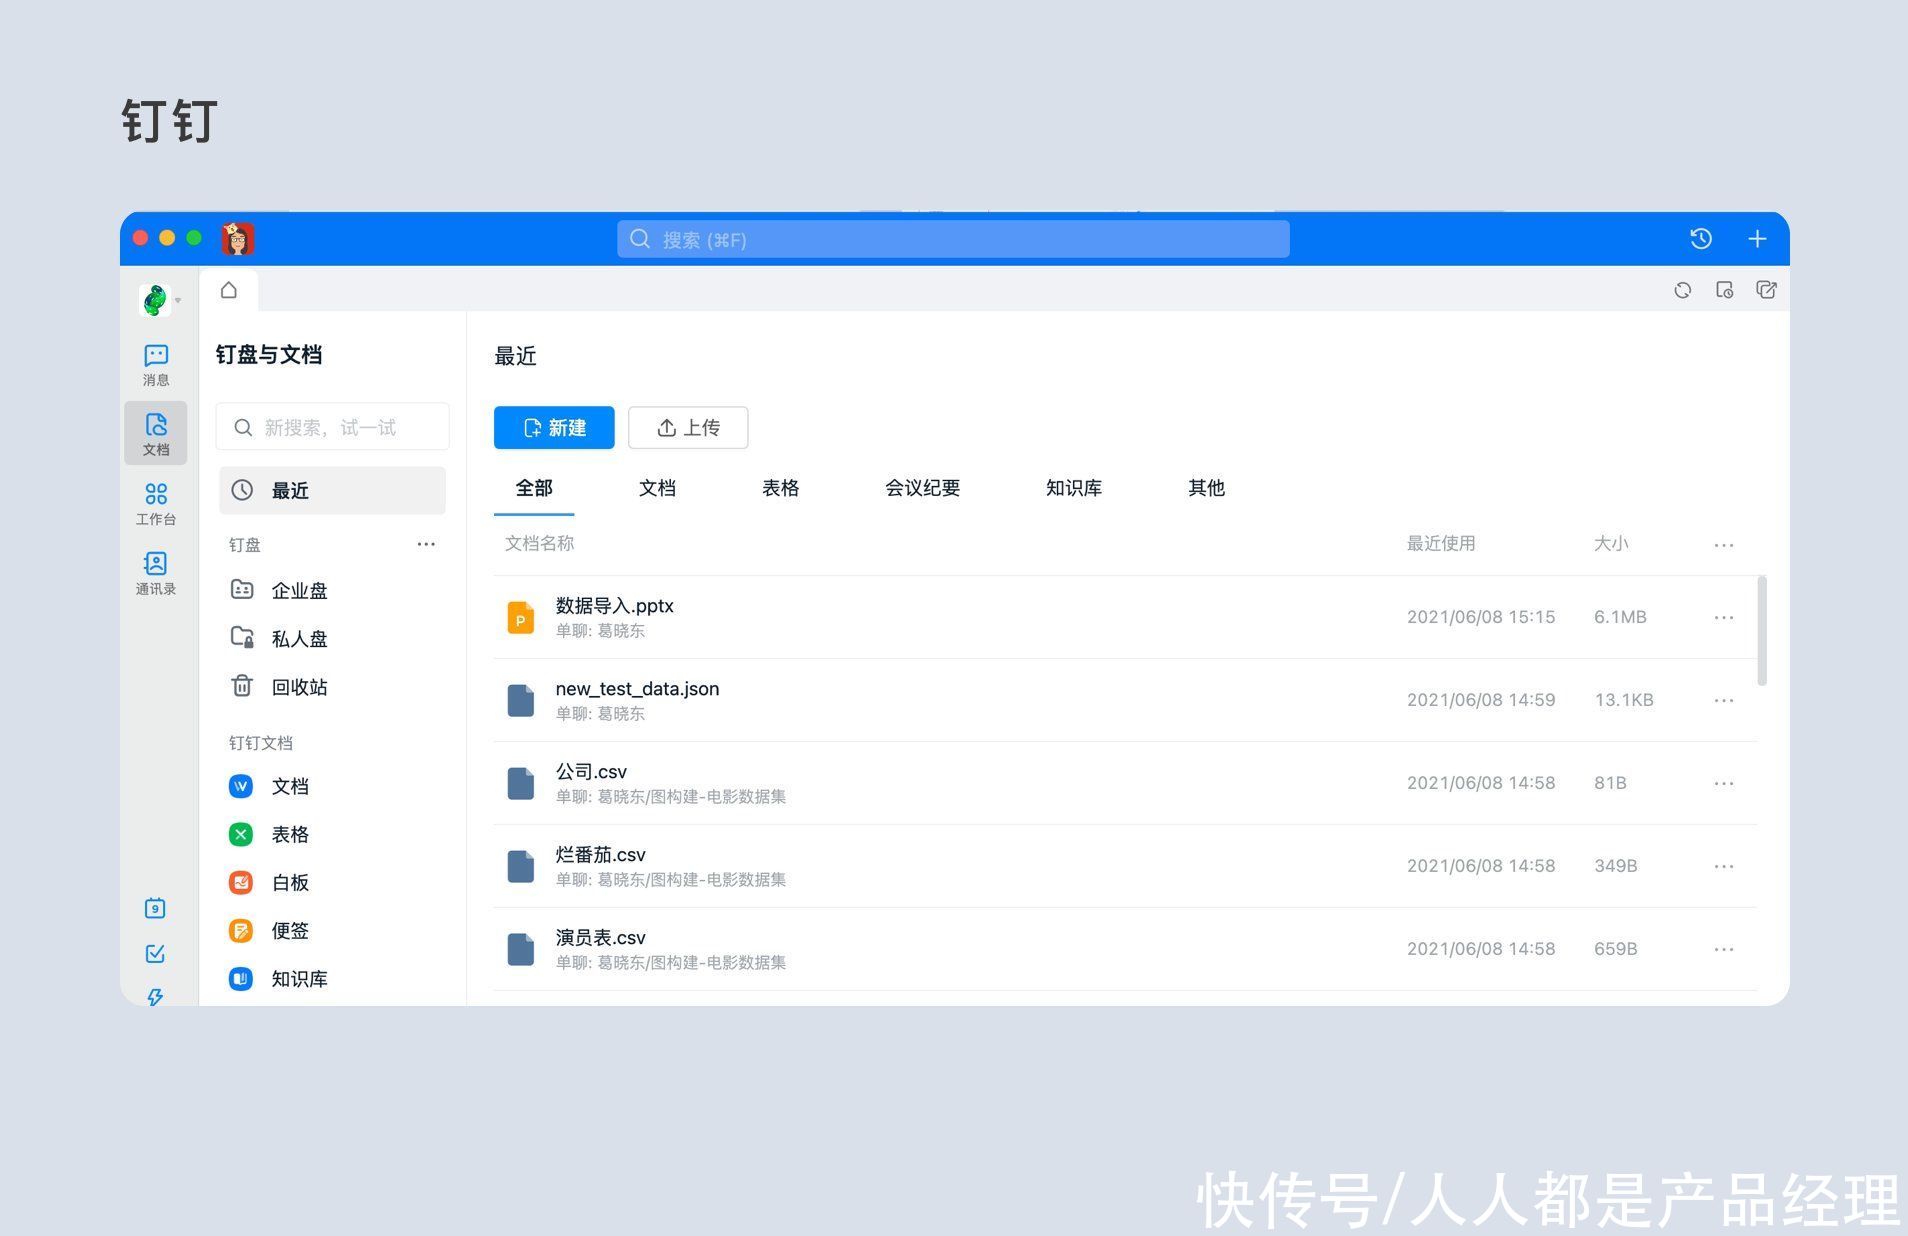Click the open-in-new-window icon in tab bar
Viewport: 1908px width, 1236px height.
point(1766,290)
